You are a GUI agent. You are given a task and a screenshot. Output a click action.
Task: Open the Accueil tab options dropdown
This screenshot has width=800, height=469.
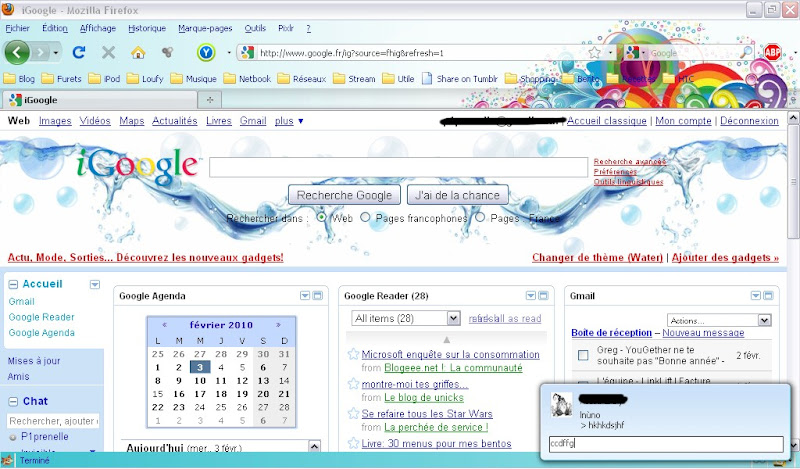(x=95, y=284)
